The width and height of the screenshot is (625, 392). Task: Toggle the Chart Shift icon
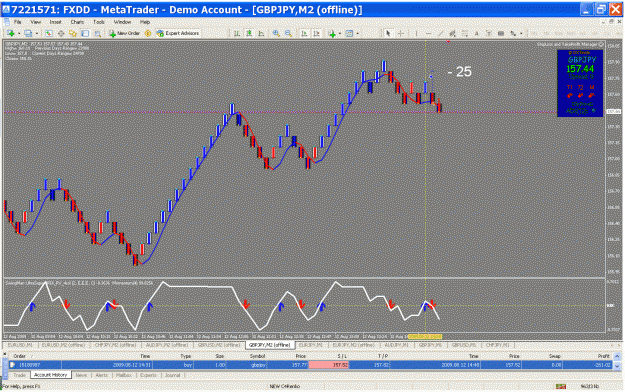[x=316, y=33]
